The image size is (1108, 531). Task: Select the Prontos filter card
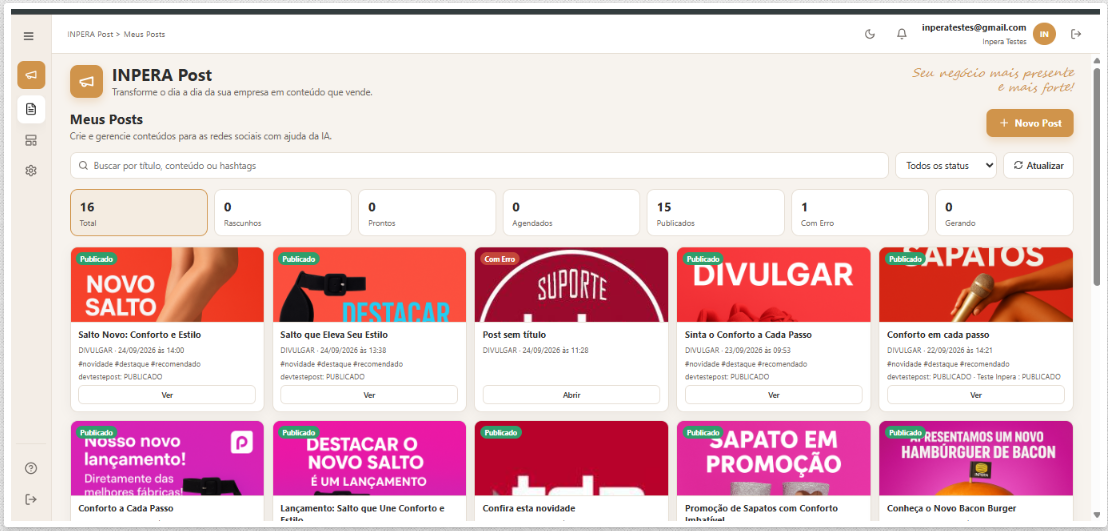(x=427, y=213)
